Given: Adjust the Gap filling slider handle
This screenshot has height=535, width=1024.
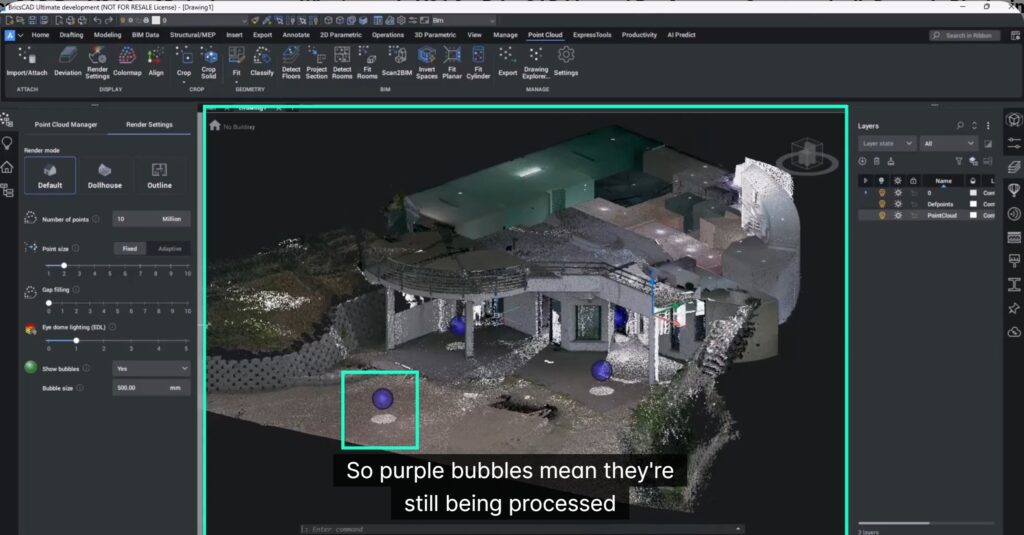Looking at the screenshot, I should point(48,303).
